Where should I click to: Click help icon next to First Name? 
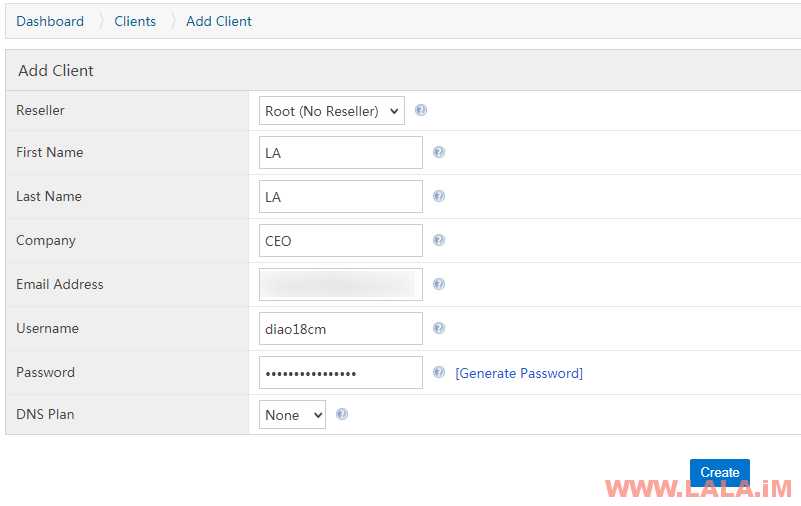[x=439, y=152]
